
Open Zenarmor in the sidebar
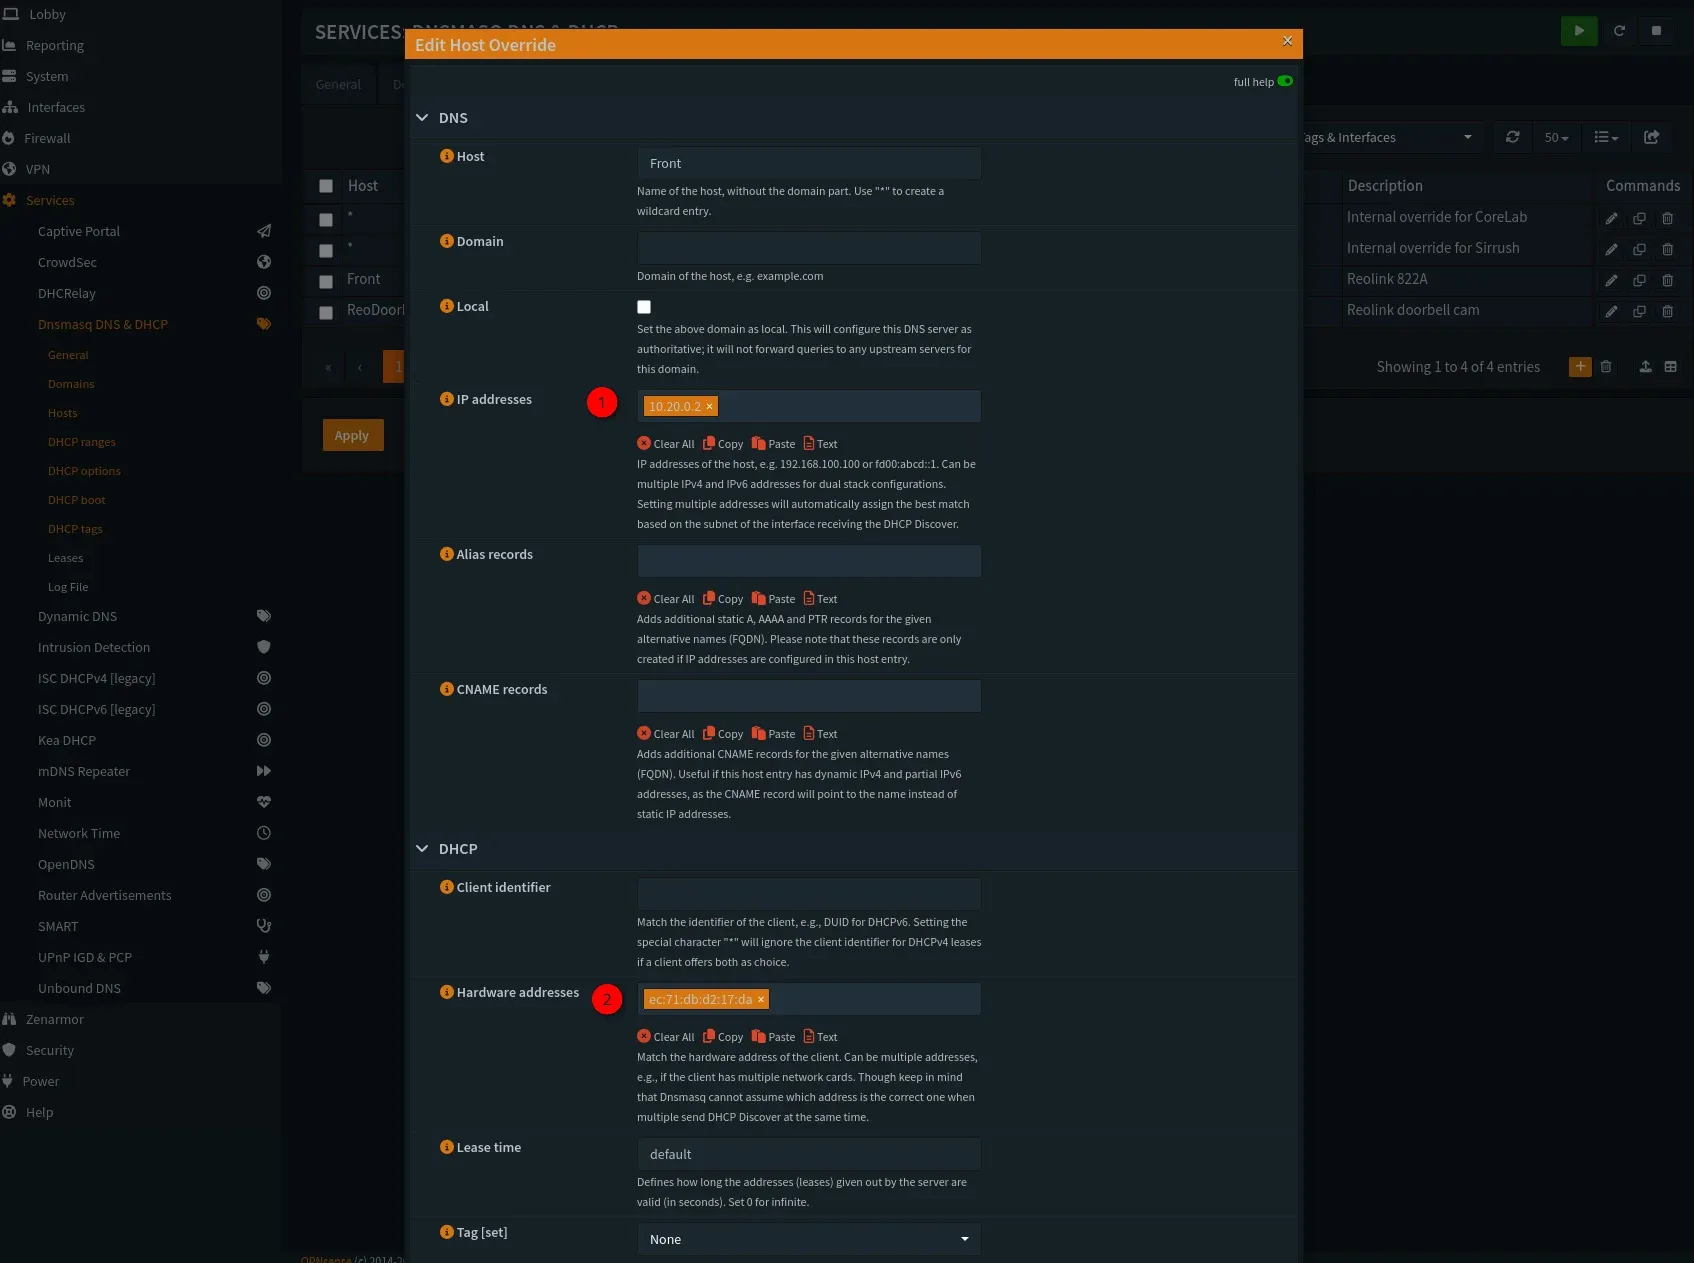(55, 1019)
